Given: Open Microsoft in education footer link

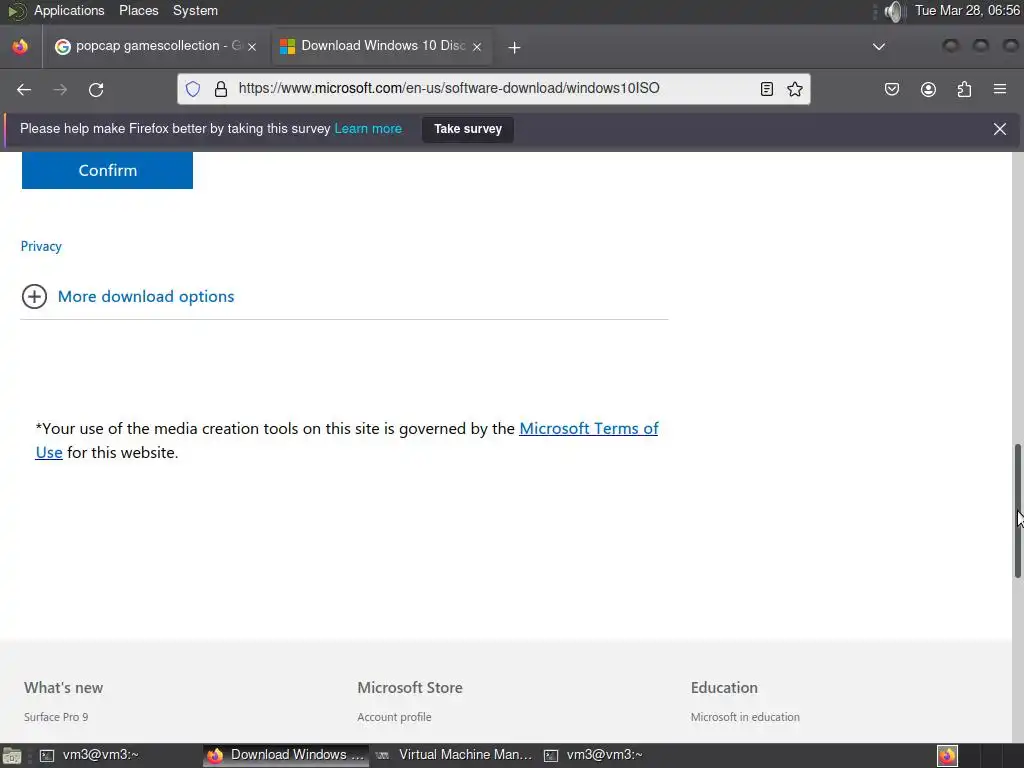Looking at the screenshot, I should click(x=745, y=717).
